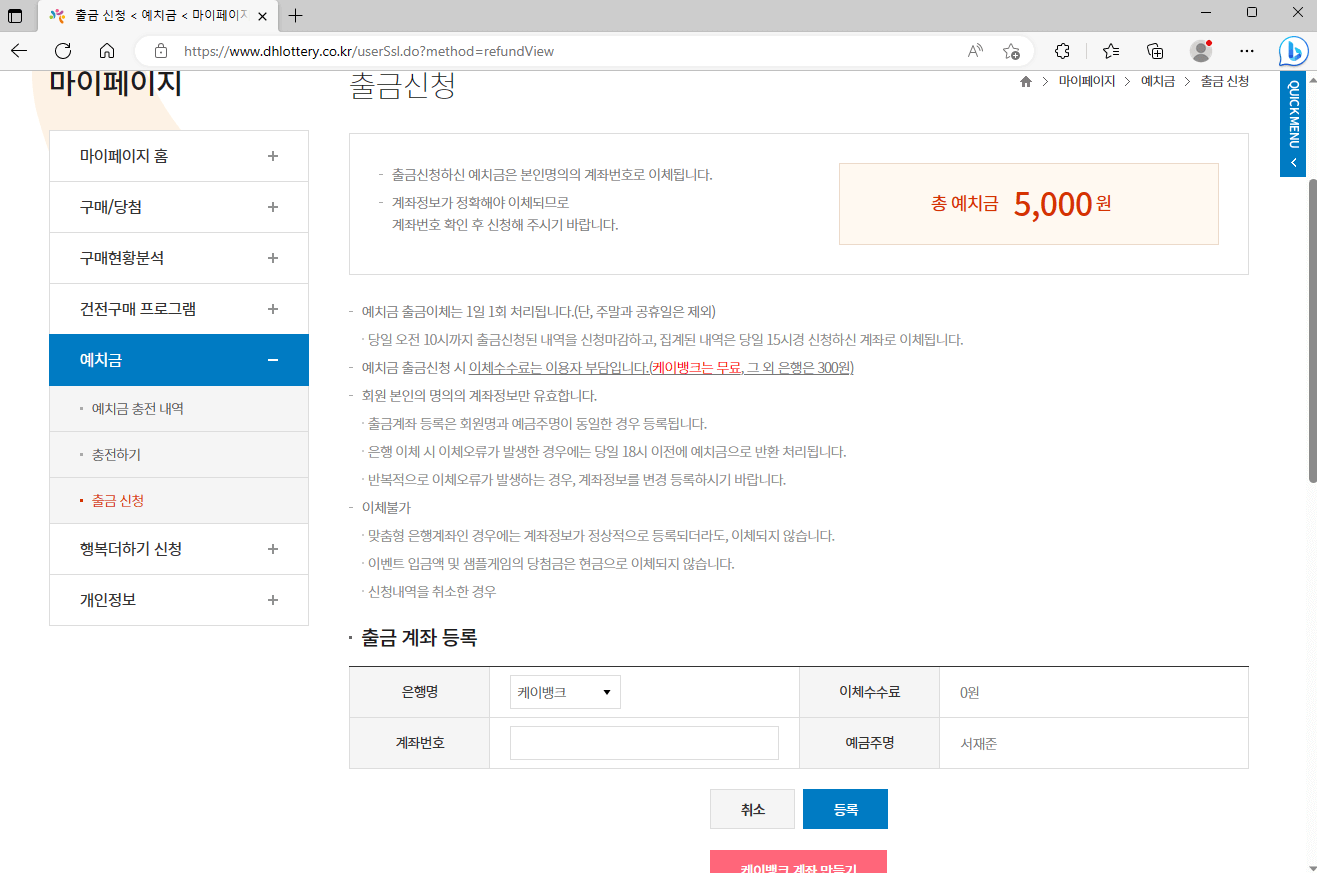Open Browser essentials icon
Screen dimensions: 1317x873
1062,50
